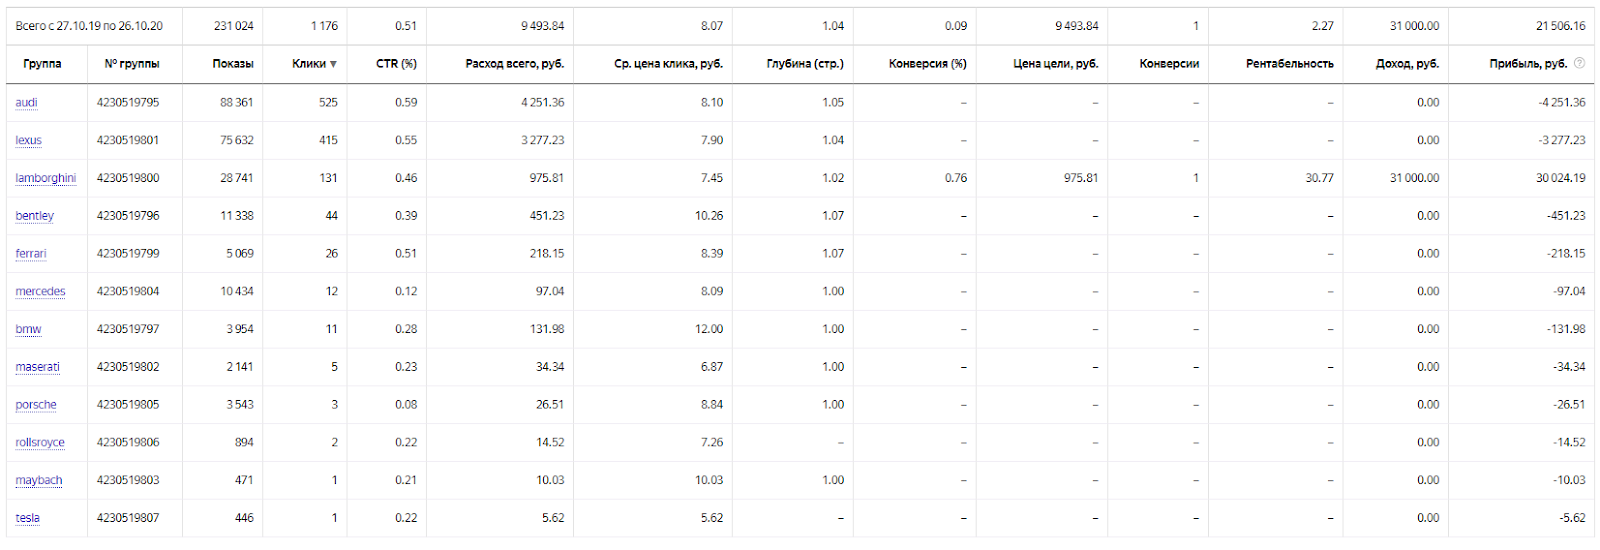The image size is (1600, 550).
Task: Open the porsche group link
Action: (36, 405)
